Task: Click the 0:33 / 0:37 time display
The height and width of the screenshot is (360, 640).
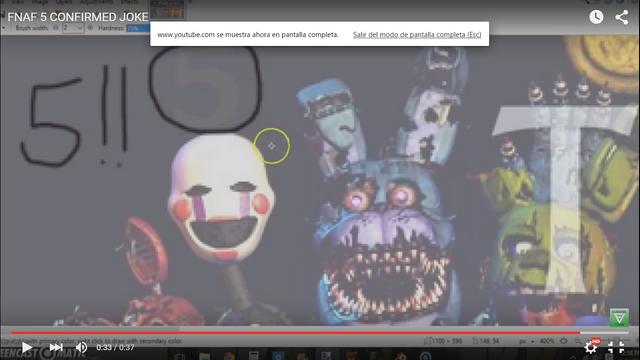Action: pos(115,347)
